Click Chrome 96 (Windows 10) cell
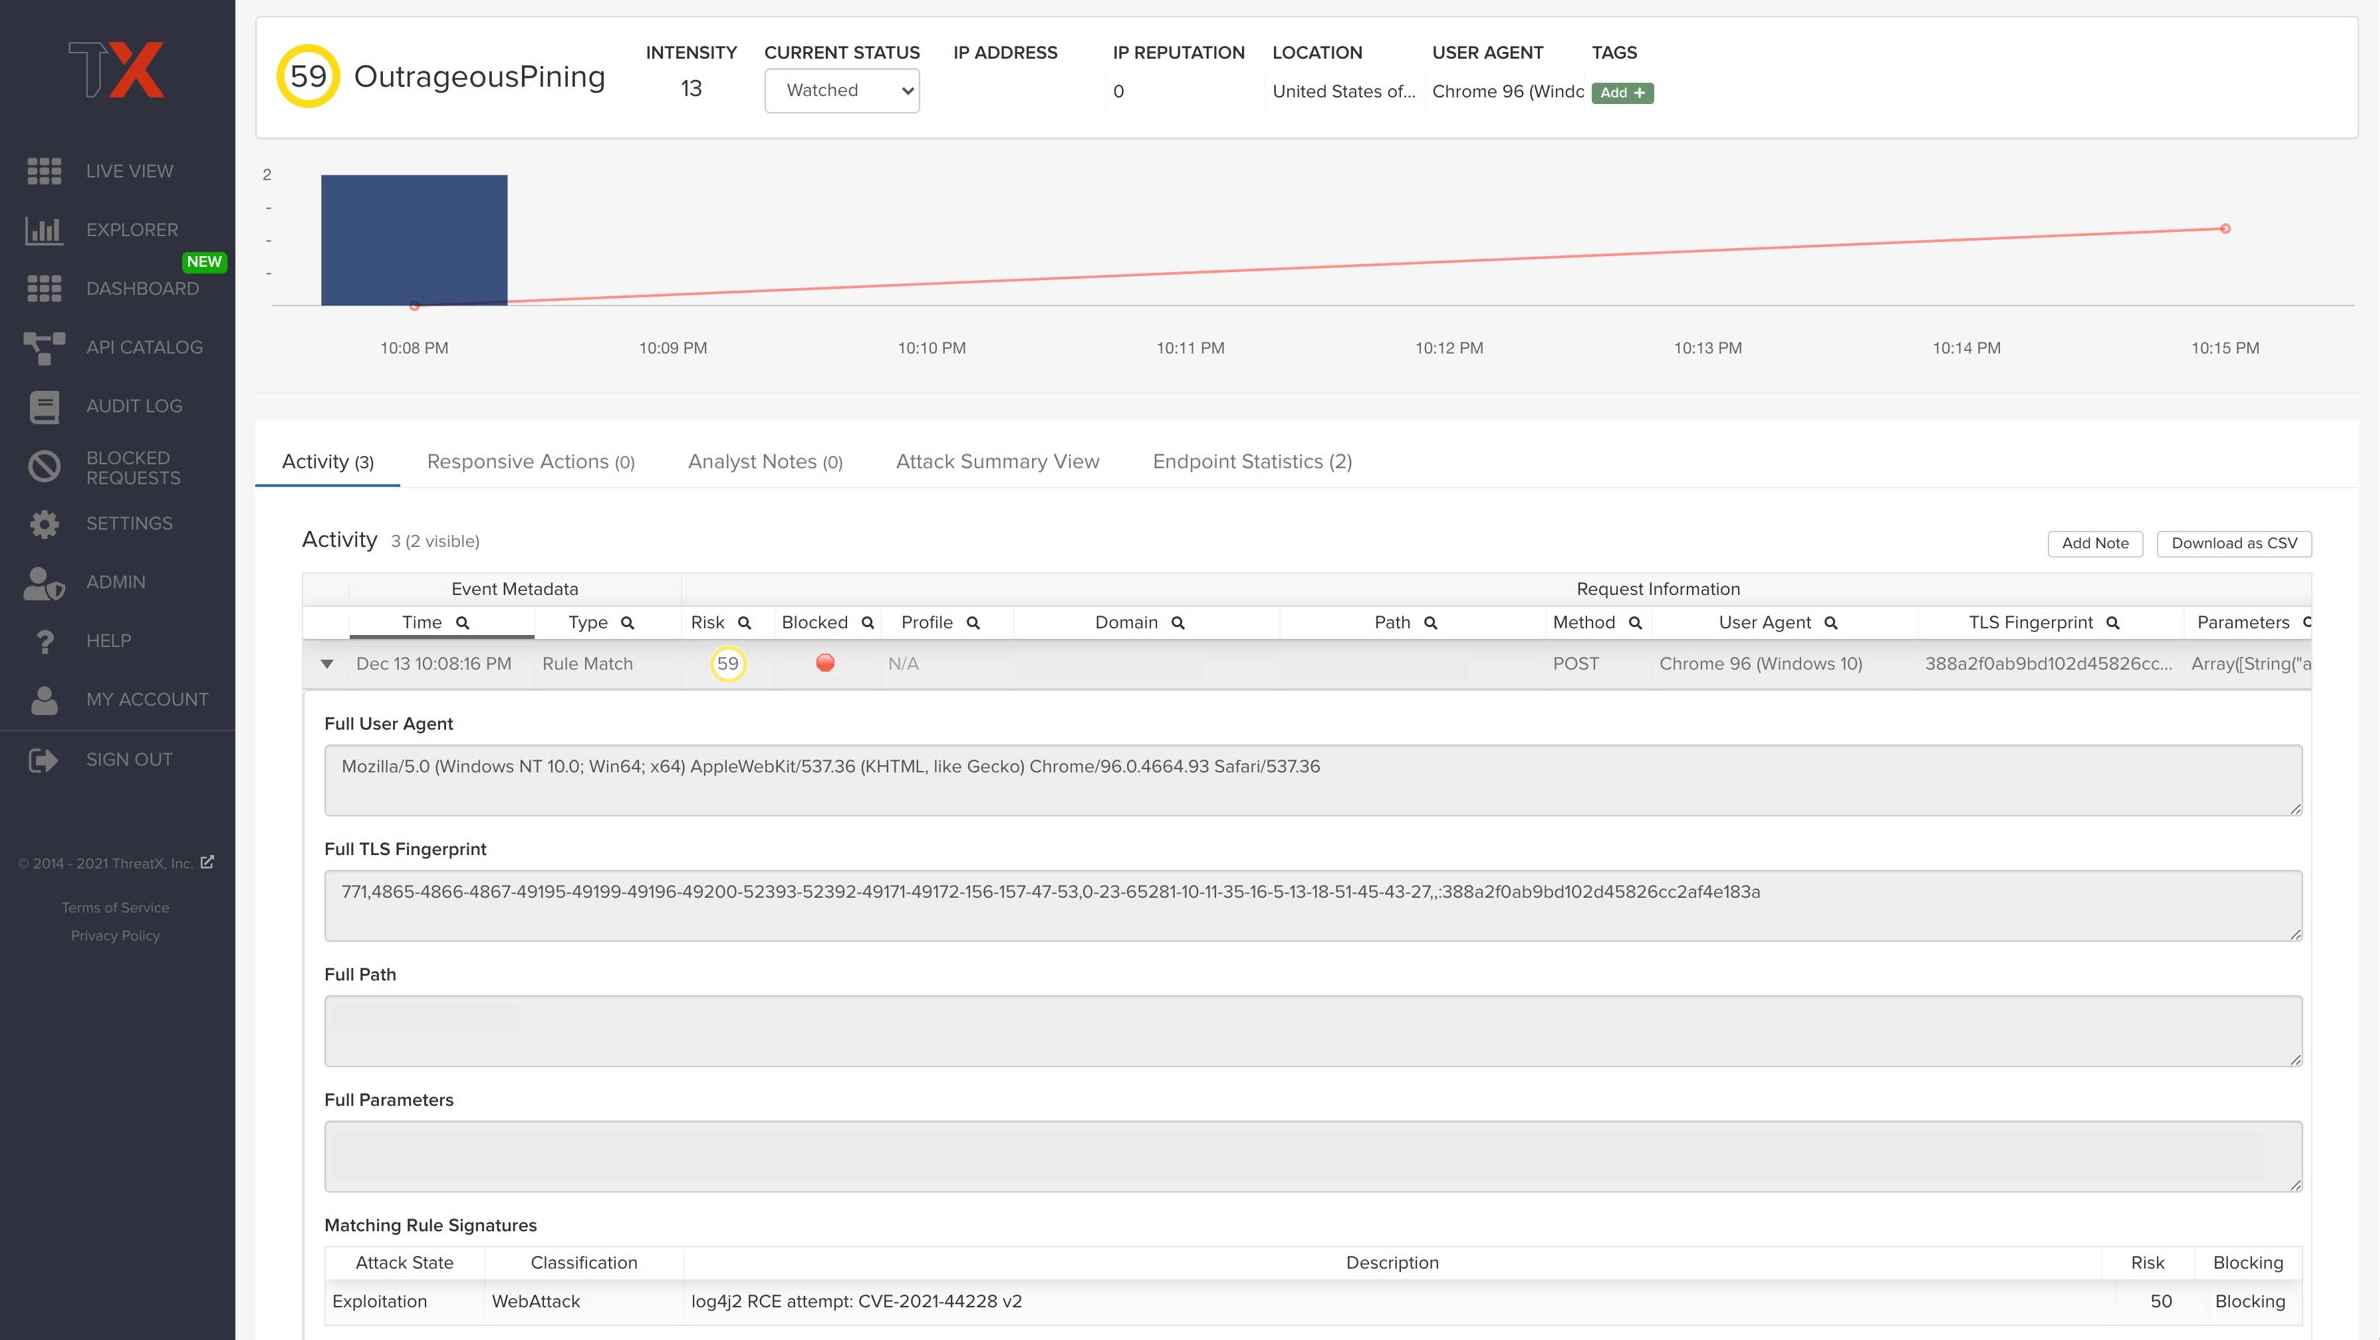2380x1340 pixels. (x=1761, y=664)
